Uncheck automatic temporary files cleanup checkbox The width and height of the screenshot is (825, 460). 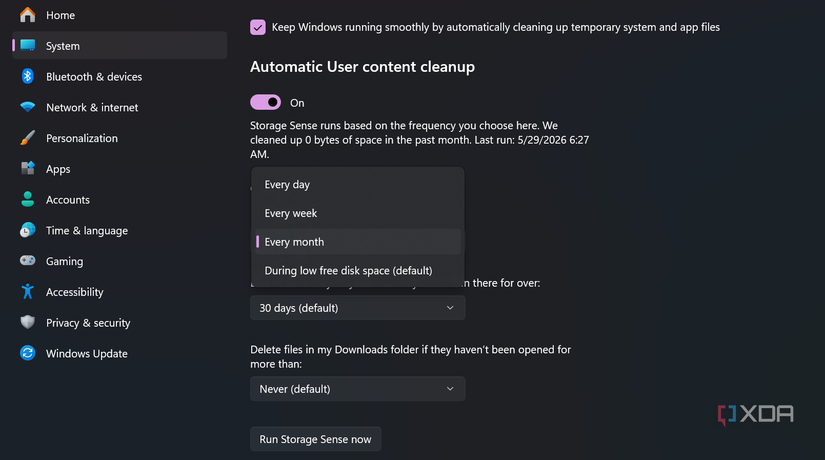click(258, 27)
